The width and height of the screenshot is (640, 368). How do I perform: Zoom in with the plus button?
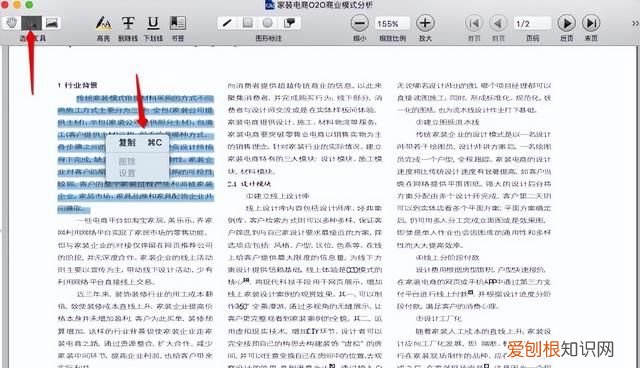425,23
